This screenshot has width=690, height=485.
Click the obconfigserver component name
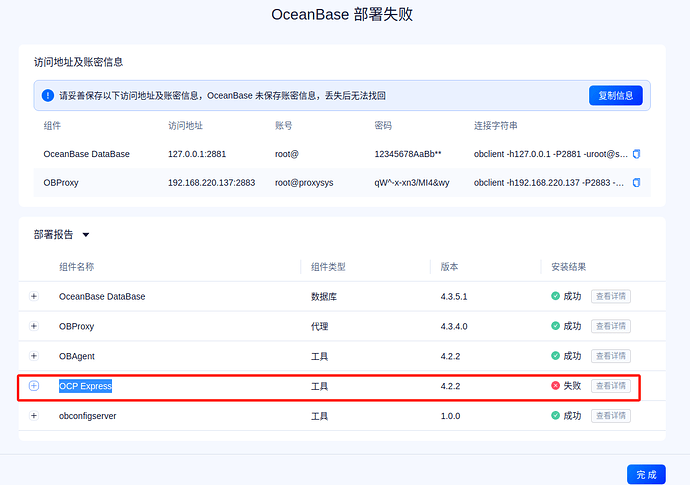88,416
